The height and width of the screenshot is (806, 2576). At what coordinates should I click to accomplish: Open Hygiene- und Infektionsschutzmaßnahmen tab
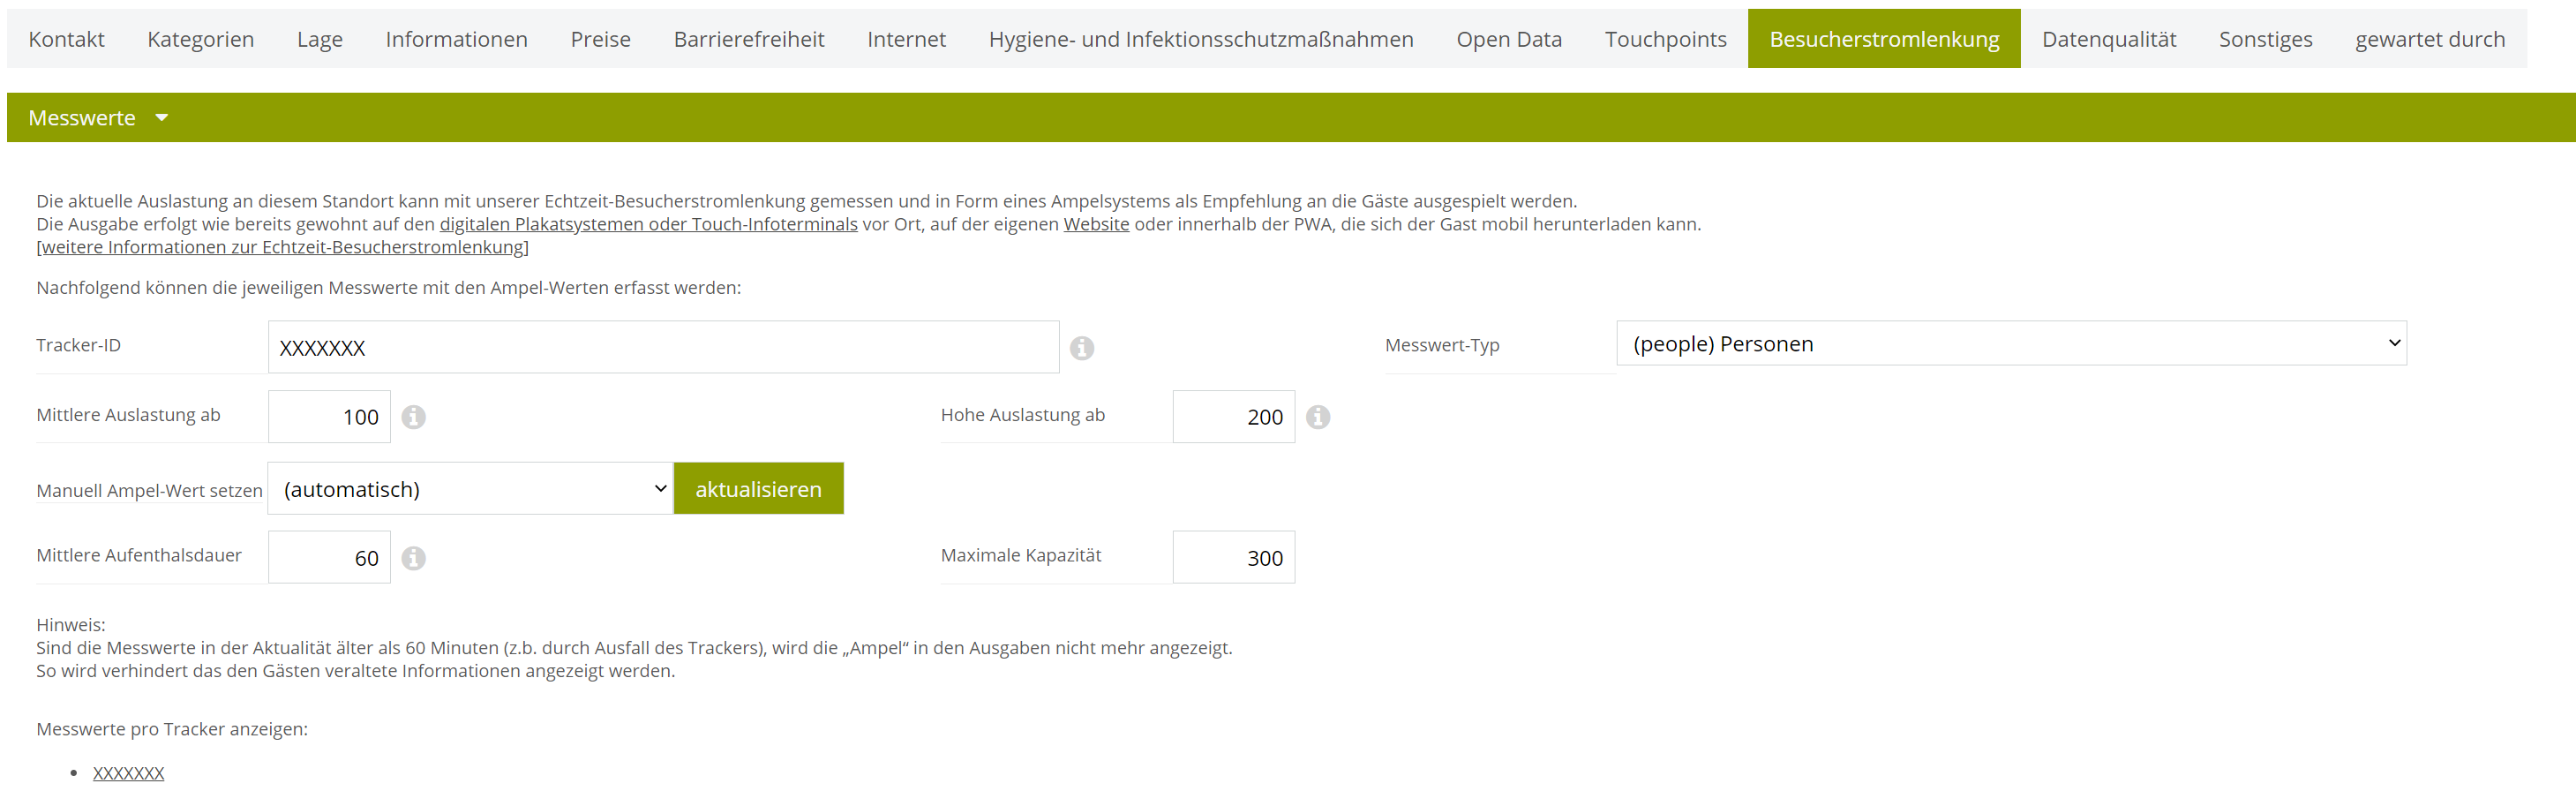click(x=1201, y=39)
